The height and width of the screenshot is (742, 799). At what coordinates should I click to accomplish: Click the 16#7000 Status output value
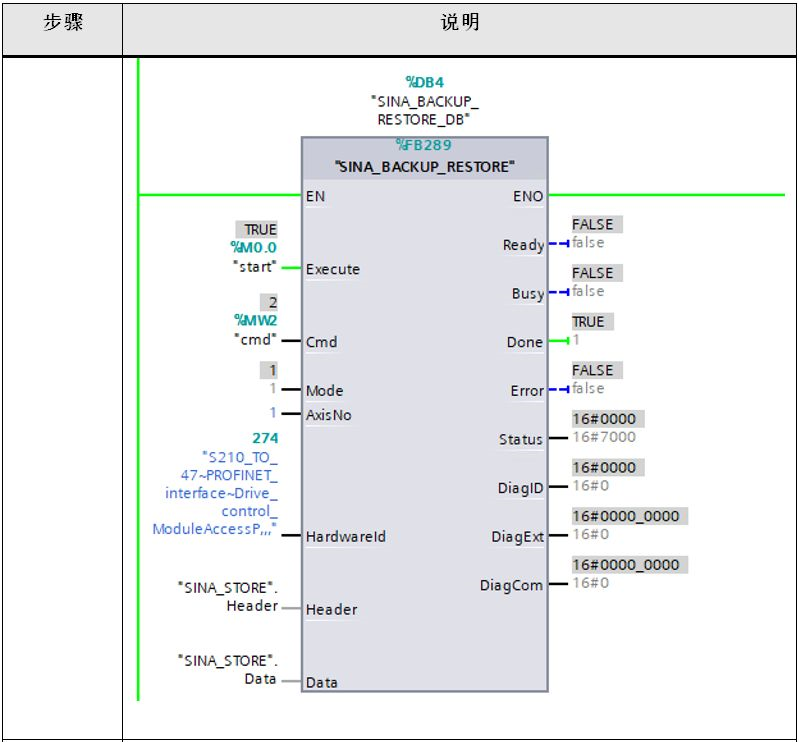pos(603,437)
